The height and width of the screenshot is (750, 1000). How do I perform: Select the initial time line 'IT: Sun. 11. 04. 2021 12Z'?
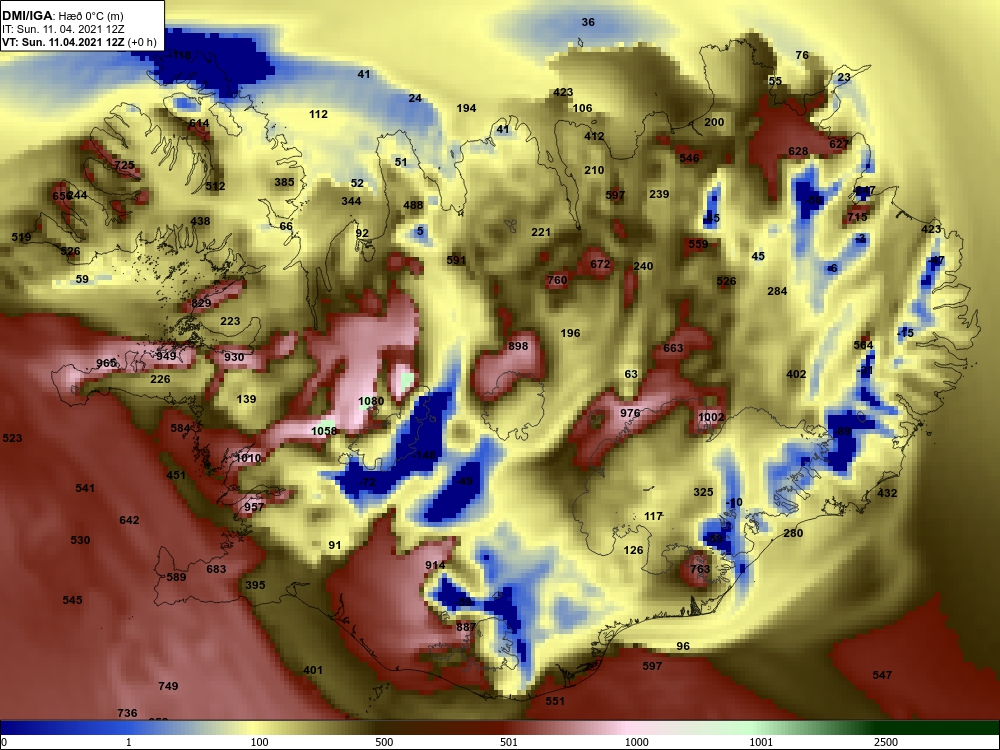click(x=62, y=29)
